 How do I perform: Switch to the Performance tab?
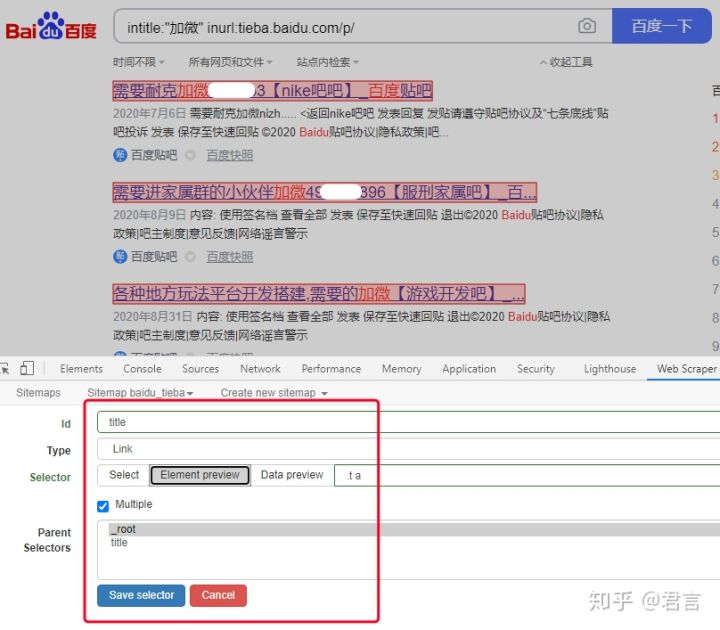(331, 369)
